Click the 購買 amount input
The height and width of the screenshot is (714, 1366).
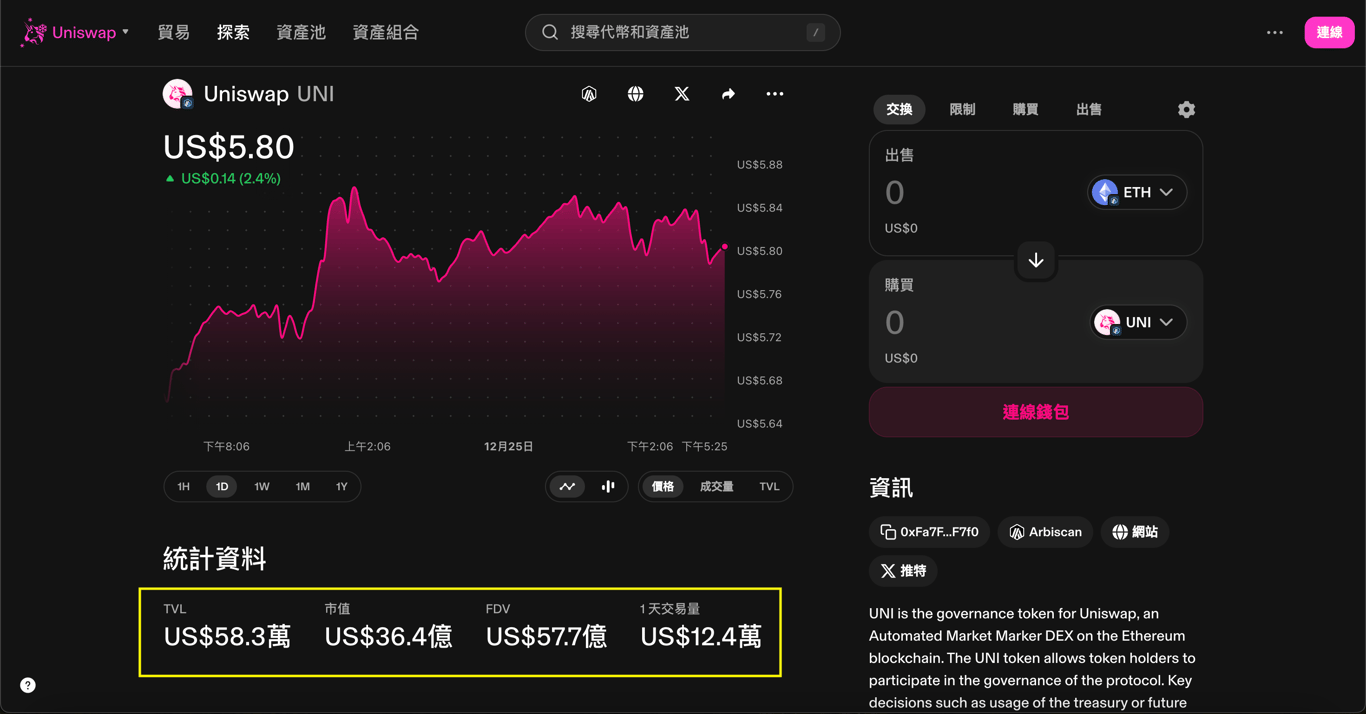[980, 322]
